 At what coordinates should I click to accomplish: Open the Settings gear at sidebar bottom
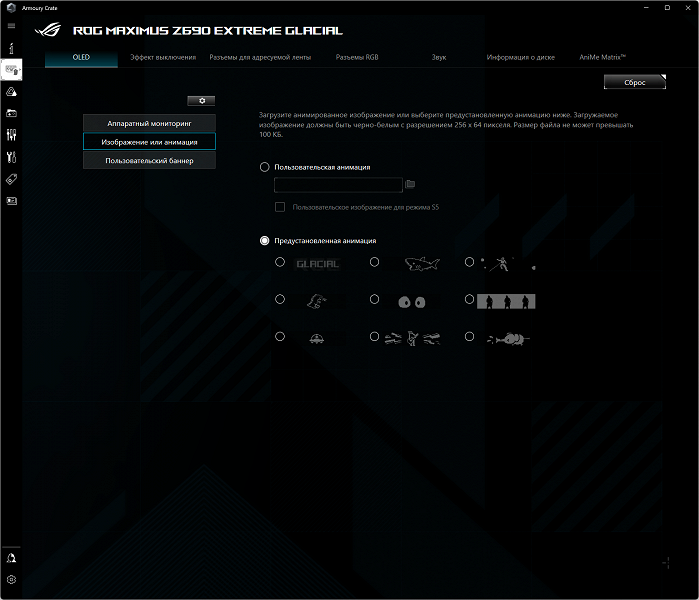11,579
